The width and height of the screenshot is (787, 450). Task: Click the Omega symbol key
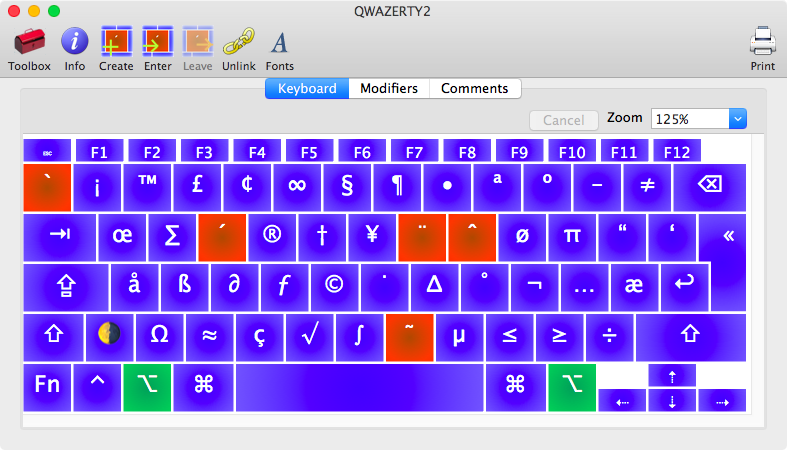159,337
